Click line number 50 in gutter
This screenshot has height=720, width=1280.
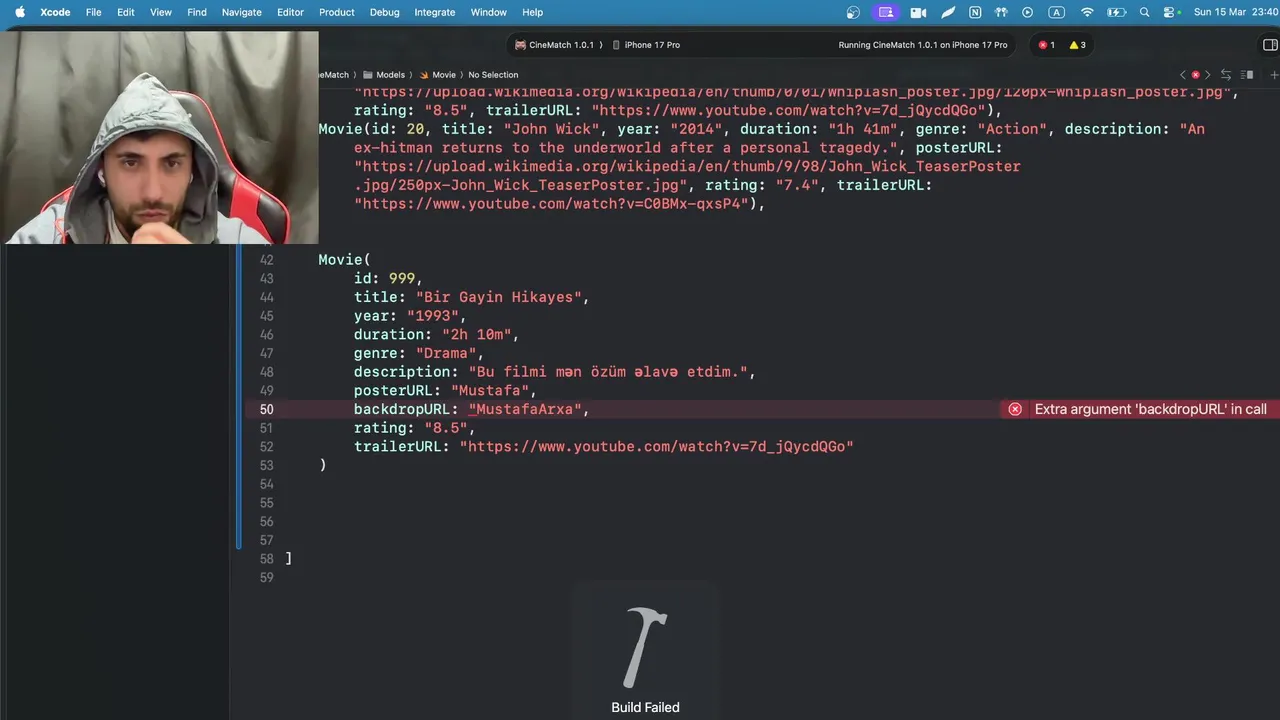(266, 409)
